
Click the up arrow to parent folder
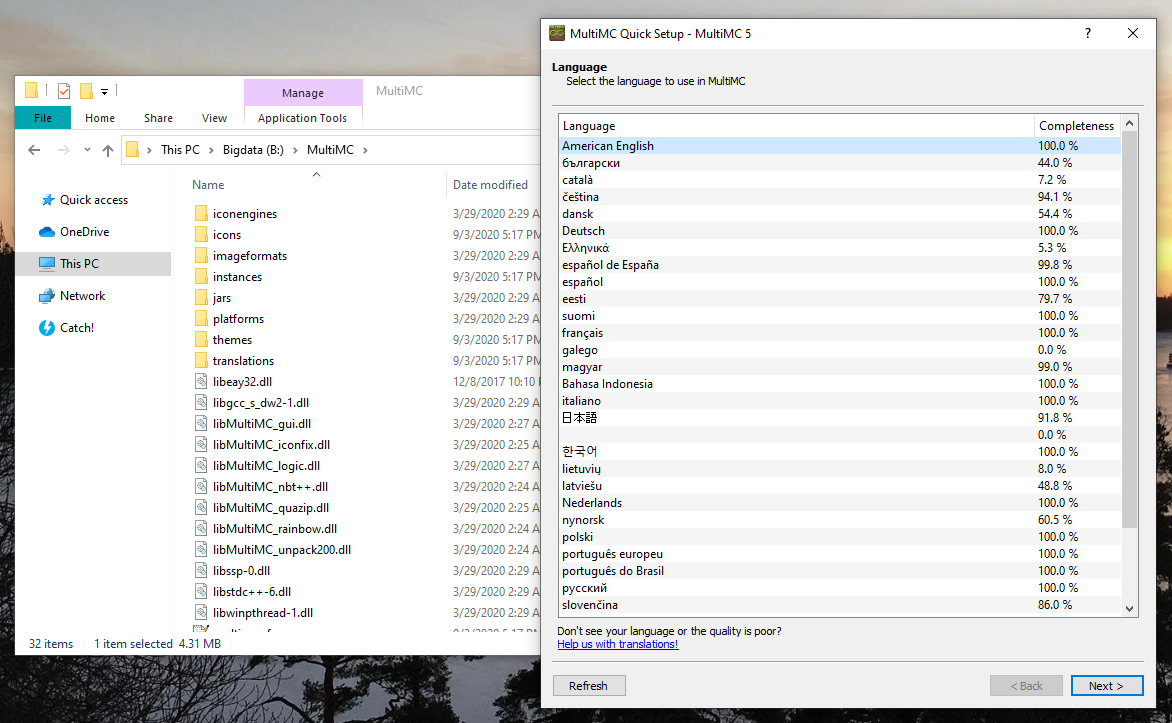(x=108, y=150)
